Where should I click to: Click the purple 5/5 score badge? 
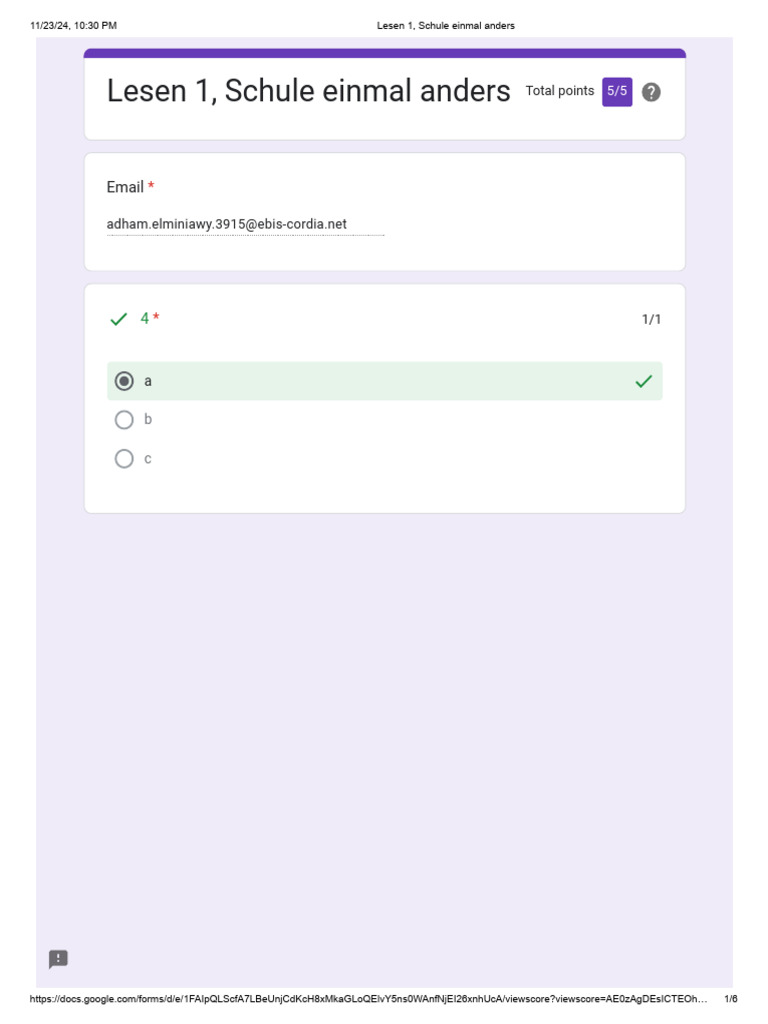pos(617,91)
